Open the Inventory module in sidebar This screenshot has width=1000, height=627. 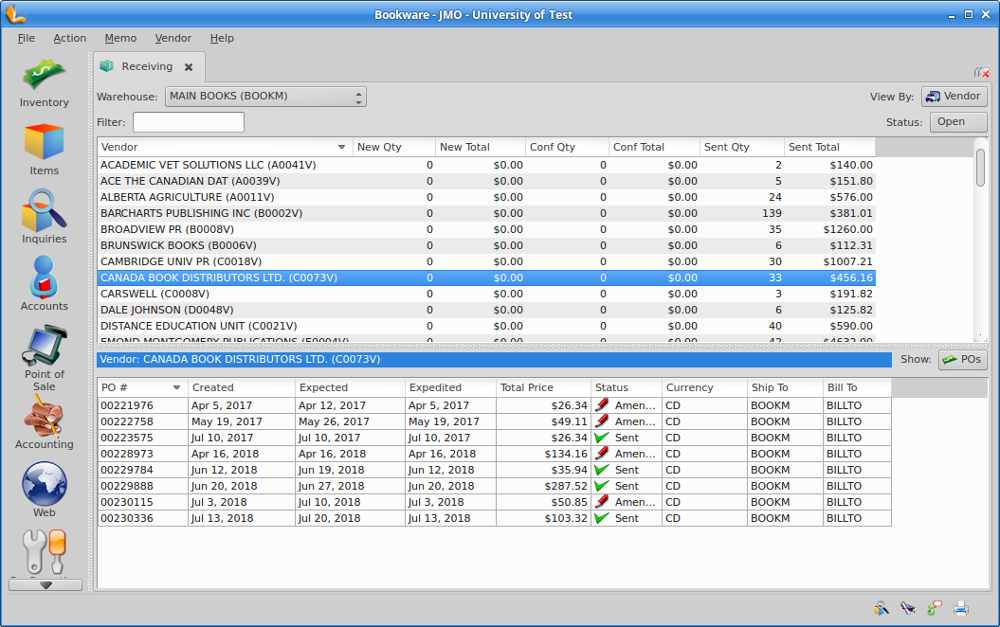[44, 82]
